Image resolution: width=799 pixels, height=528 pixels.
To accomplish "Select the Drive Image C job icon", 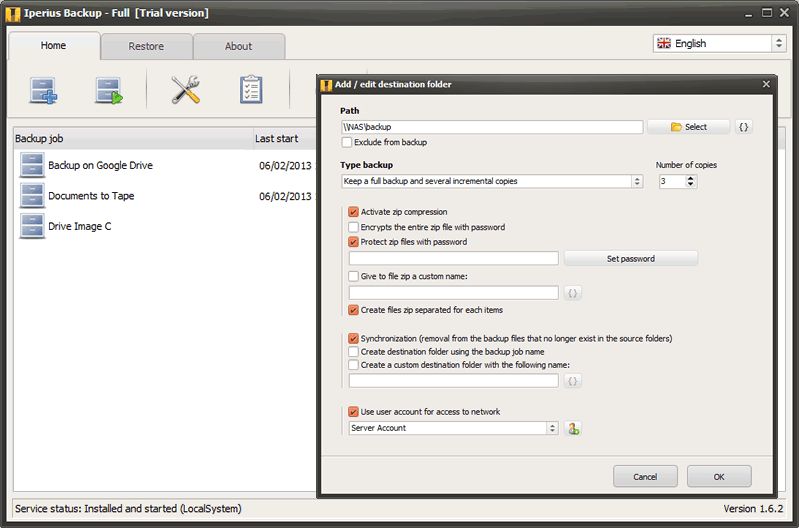I will (x=32, y=226).
